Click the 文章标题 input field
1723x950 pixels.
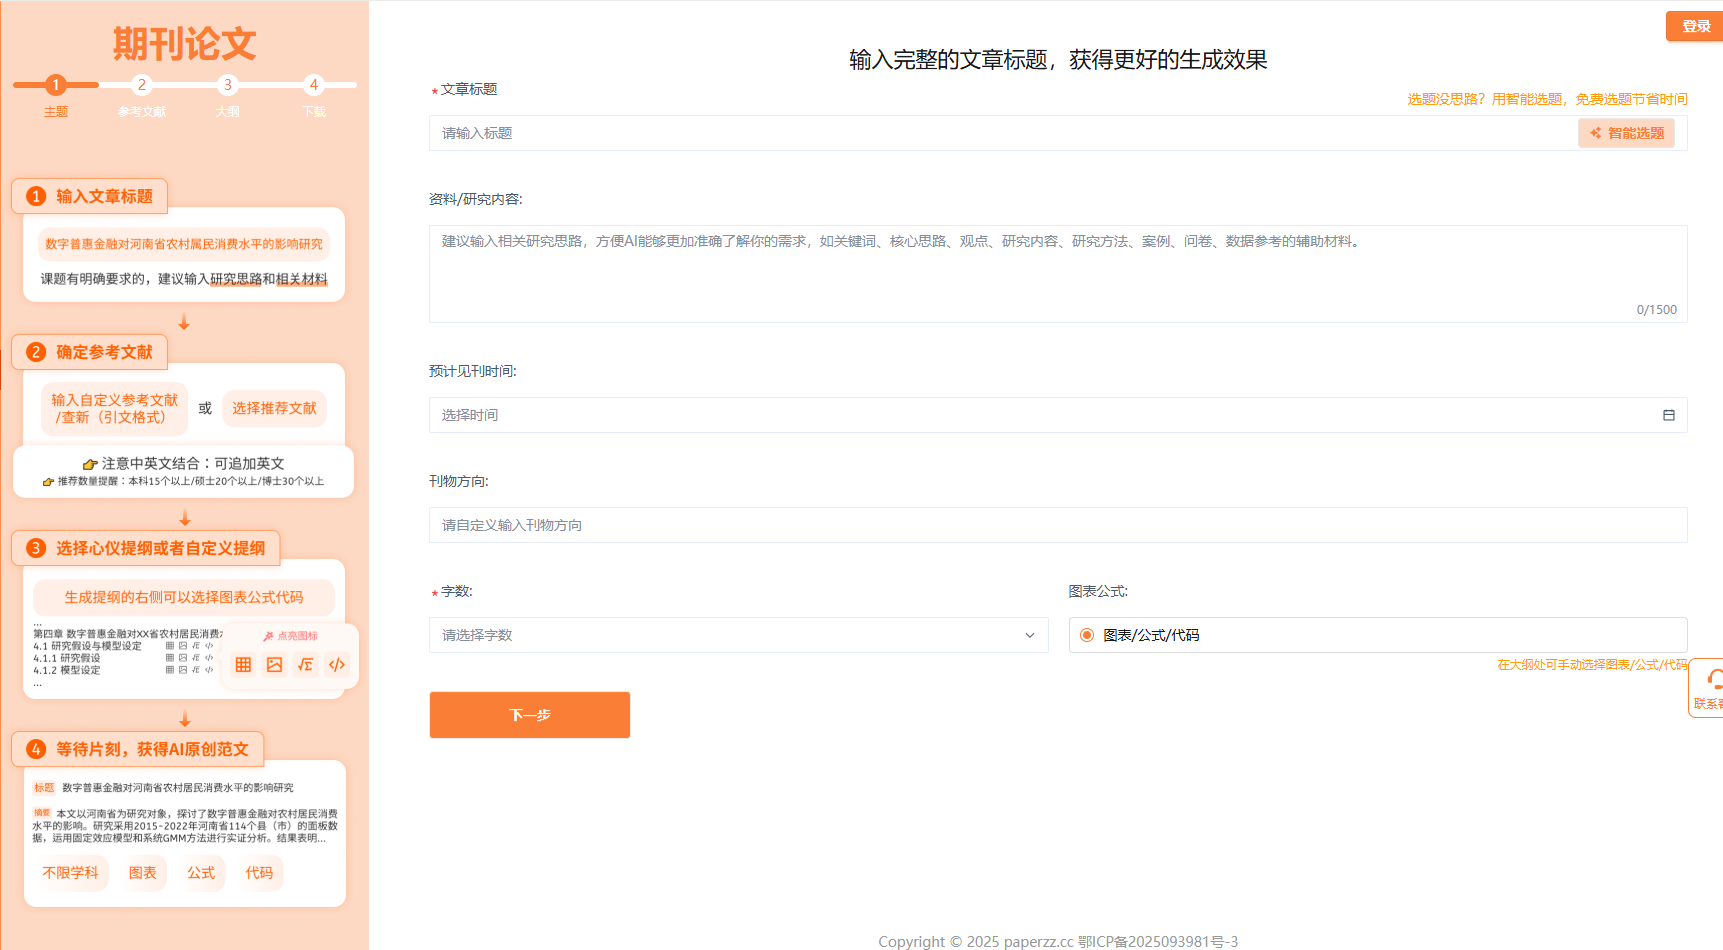(1000, 133)
